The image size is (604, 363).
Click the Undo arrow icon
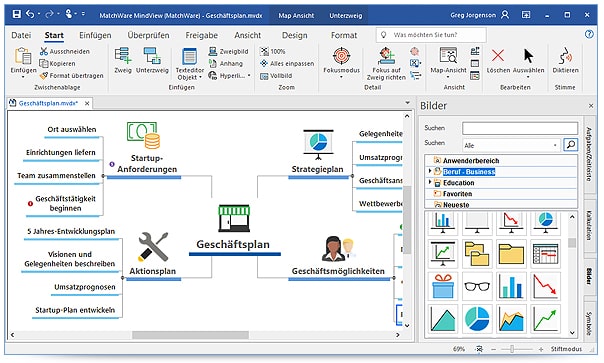click(x=30, y=14)
